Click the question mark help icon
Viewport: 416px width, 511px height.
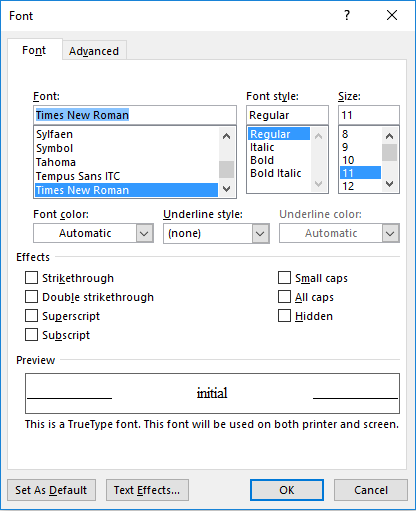pyautogui.click(x=347, y=15)
